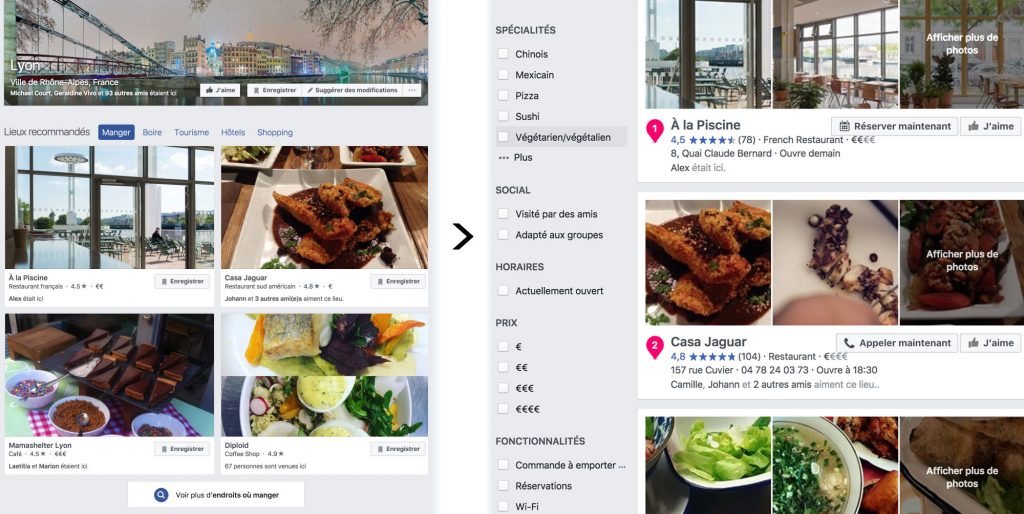Click Enregistrer bookmark for Diploid card
1024x514 pixels.
(398, 449)
